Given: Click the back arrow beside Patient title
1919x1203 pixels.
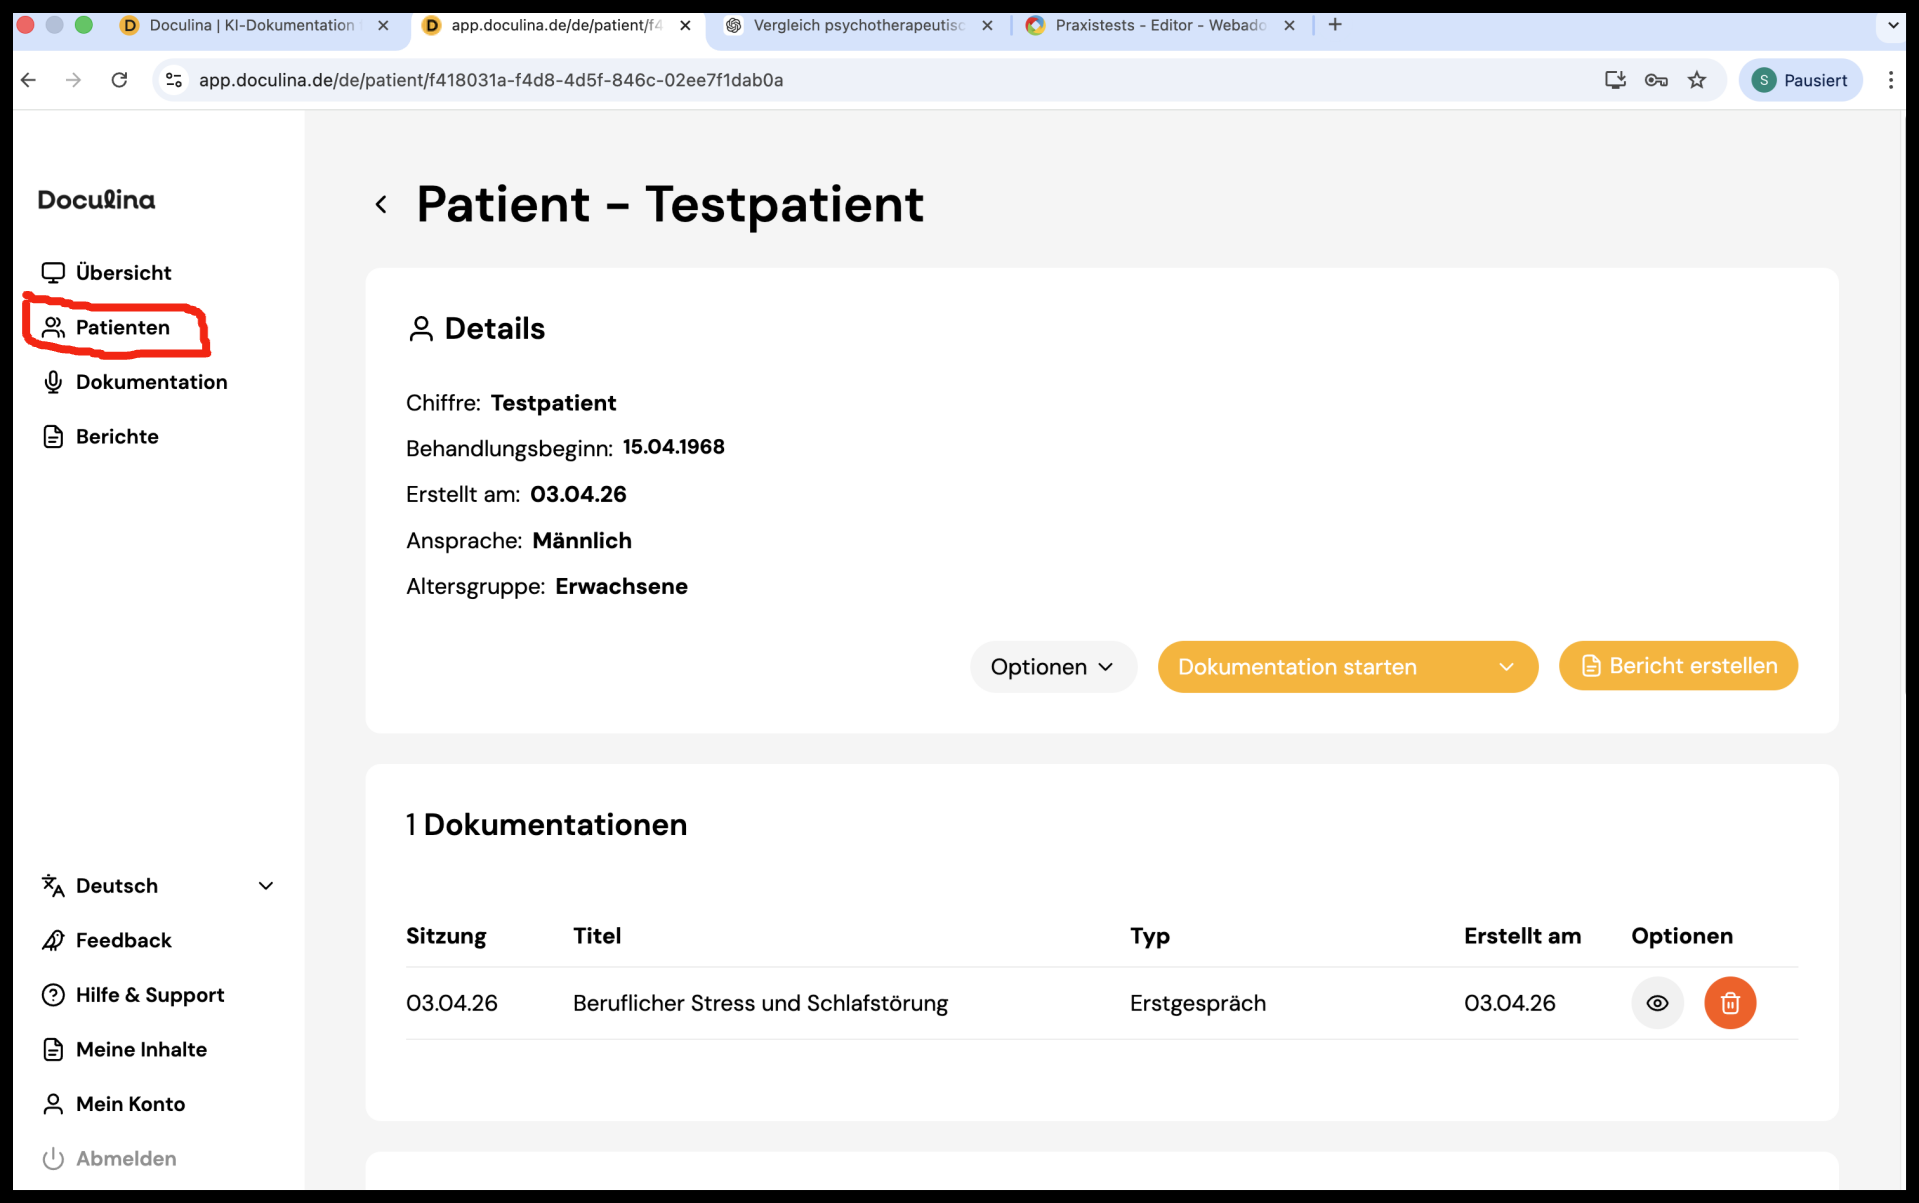Looking at the screenshot, I should tap(381, 205).
